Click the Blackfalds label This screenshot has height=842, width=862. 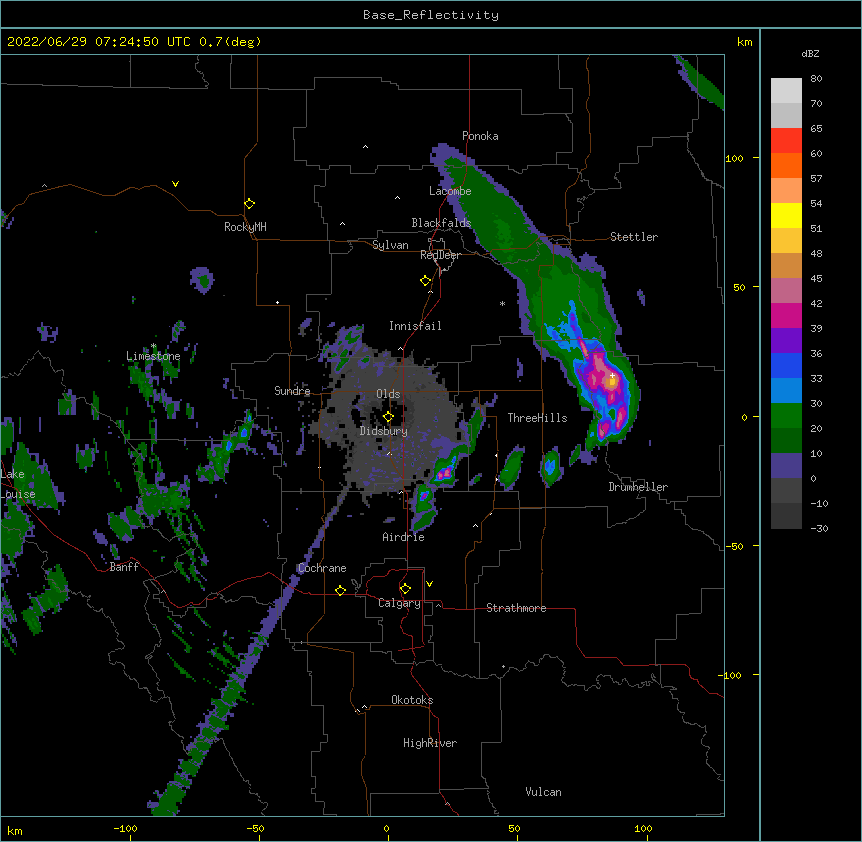click(x=441, y=223)
